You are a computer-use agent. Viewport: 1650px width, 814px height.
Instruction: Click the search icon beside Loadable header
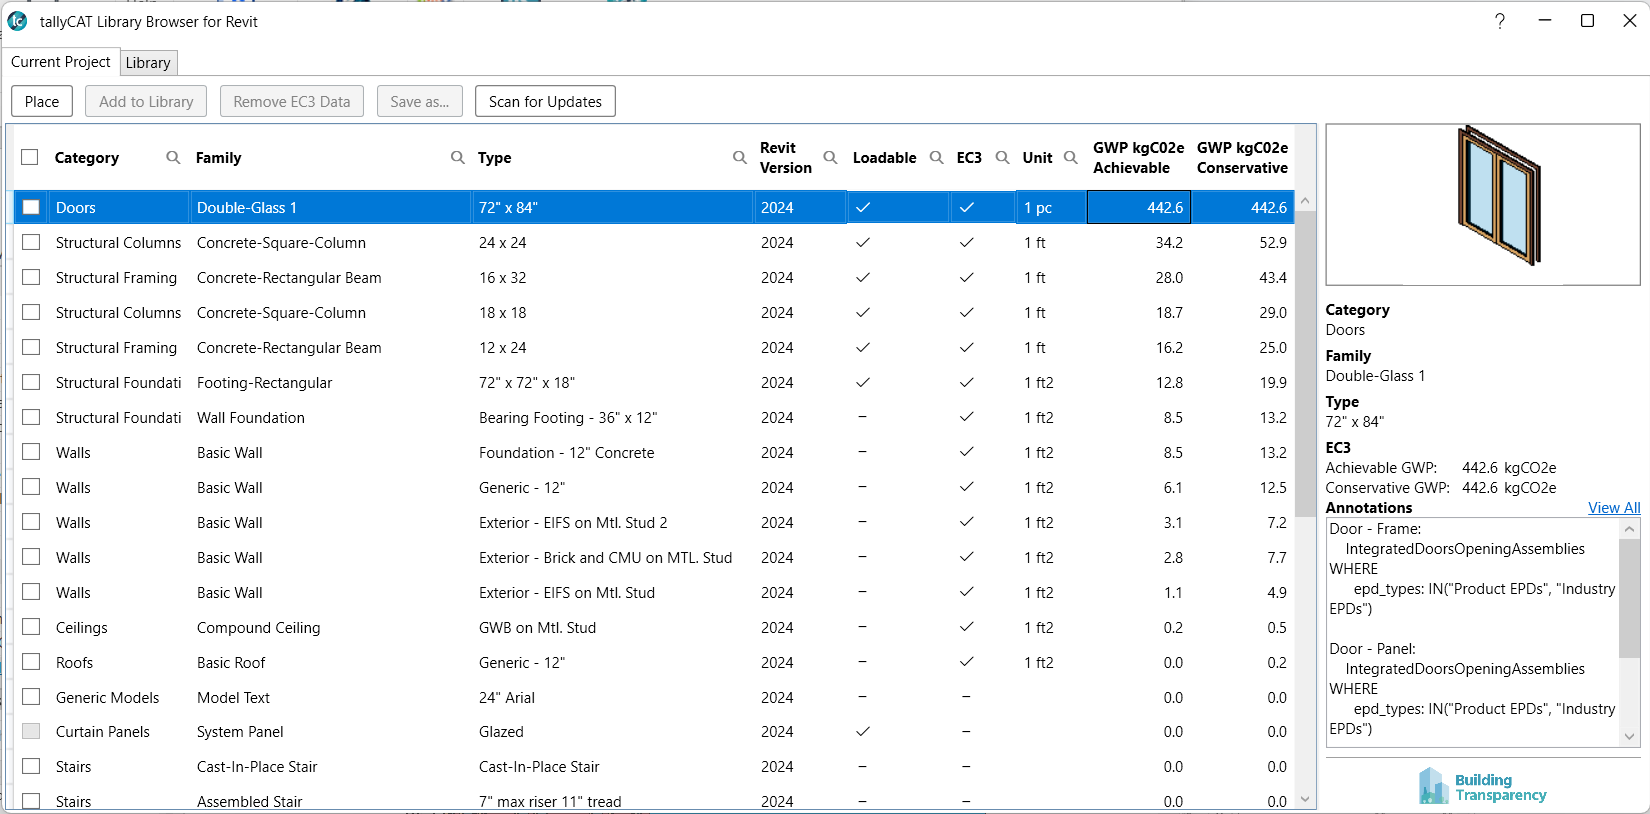tap(937, 158)
